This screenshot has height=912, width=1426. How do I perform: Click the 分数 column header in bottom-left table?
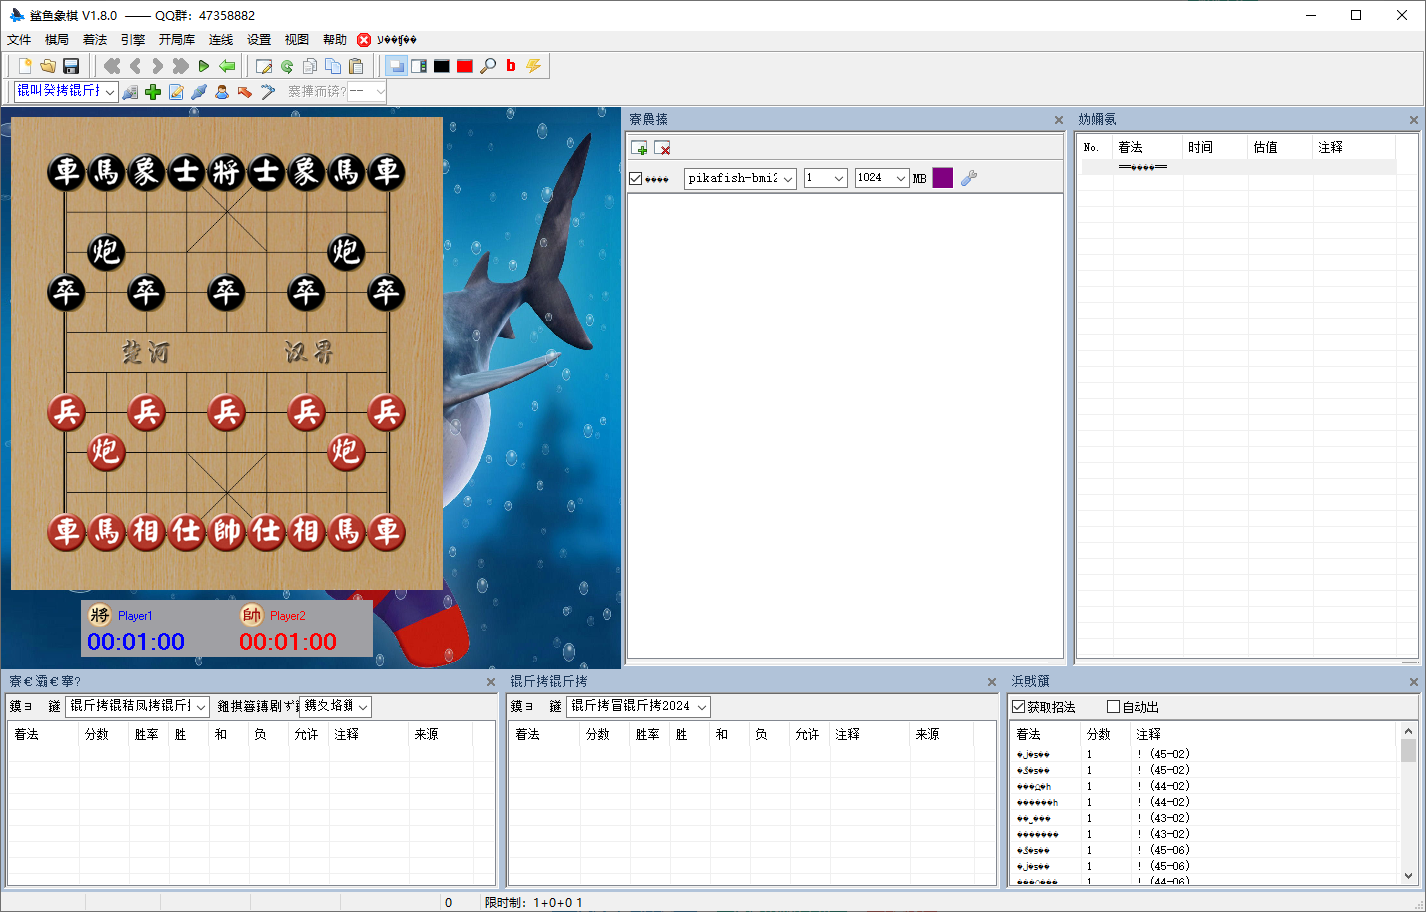(97, 734)
